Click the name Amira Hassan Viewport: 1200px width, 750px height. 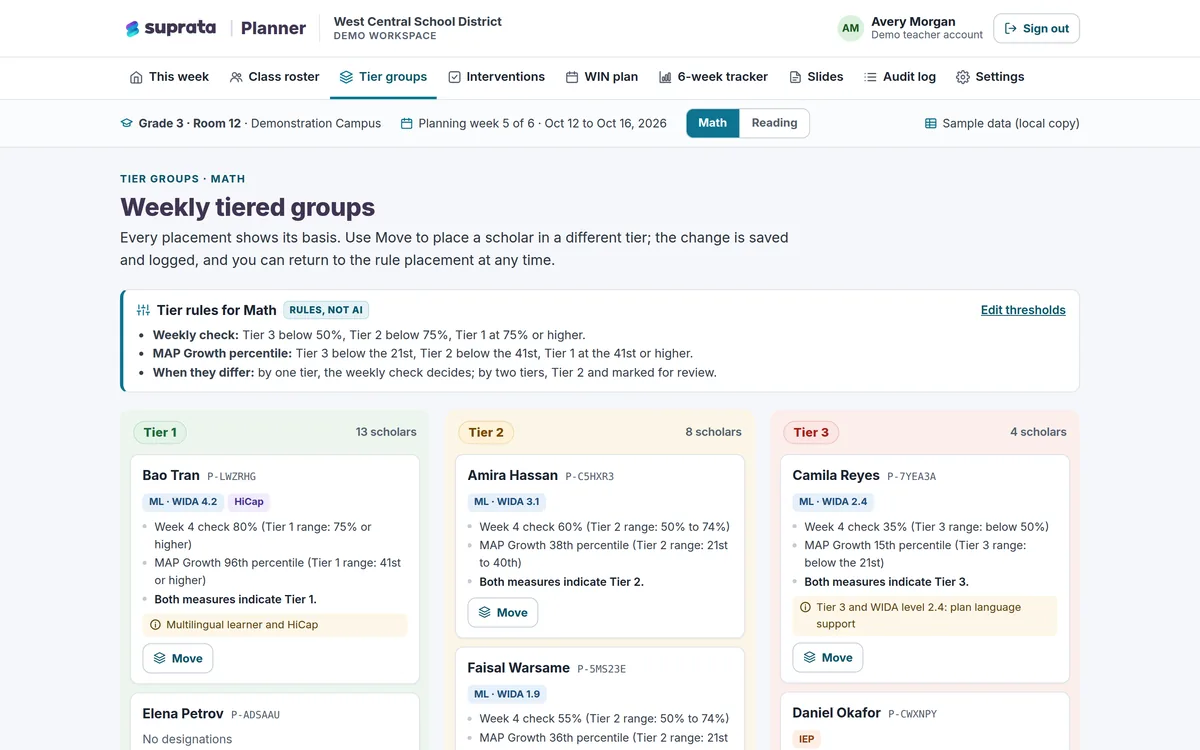click(x=513, y=475)
